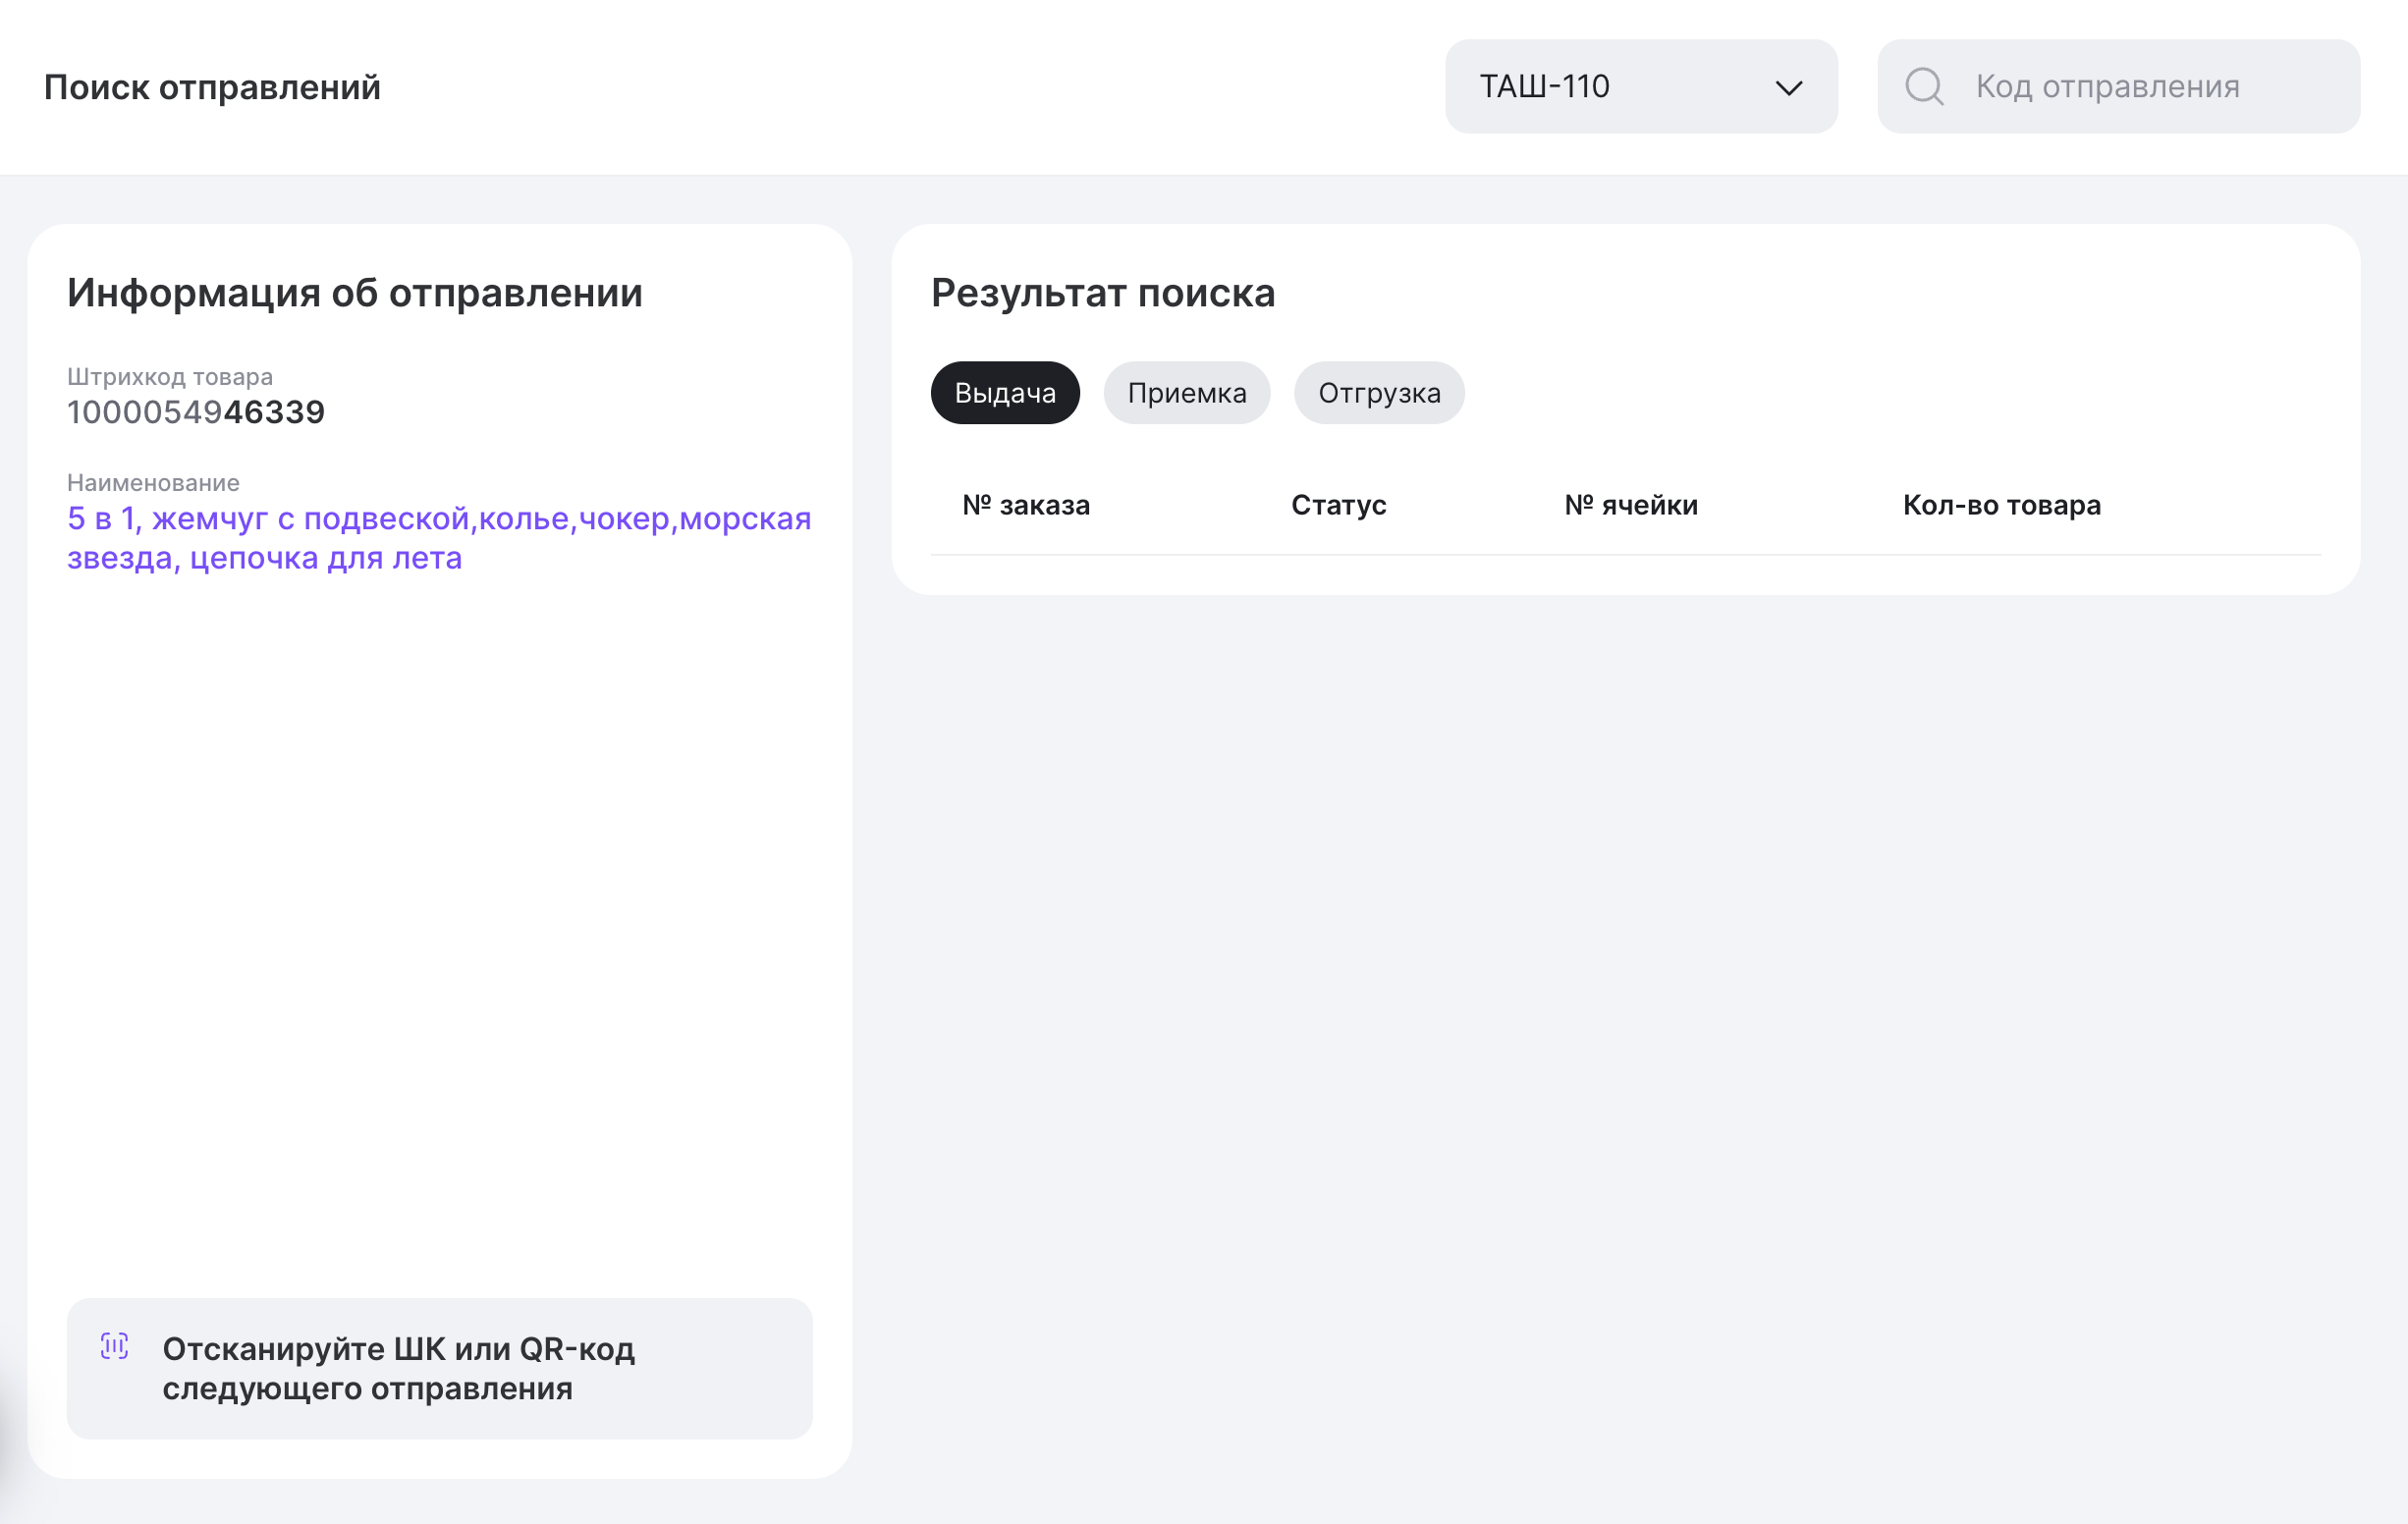Focus the Код отправления search field
The width and height of the screenshot is (2408, 1524).
2140,87
